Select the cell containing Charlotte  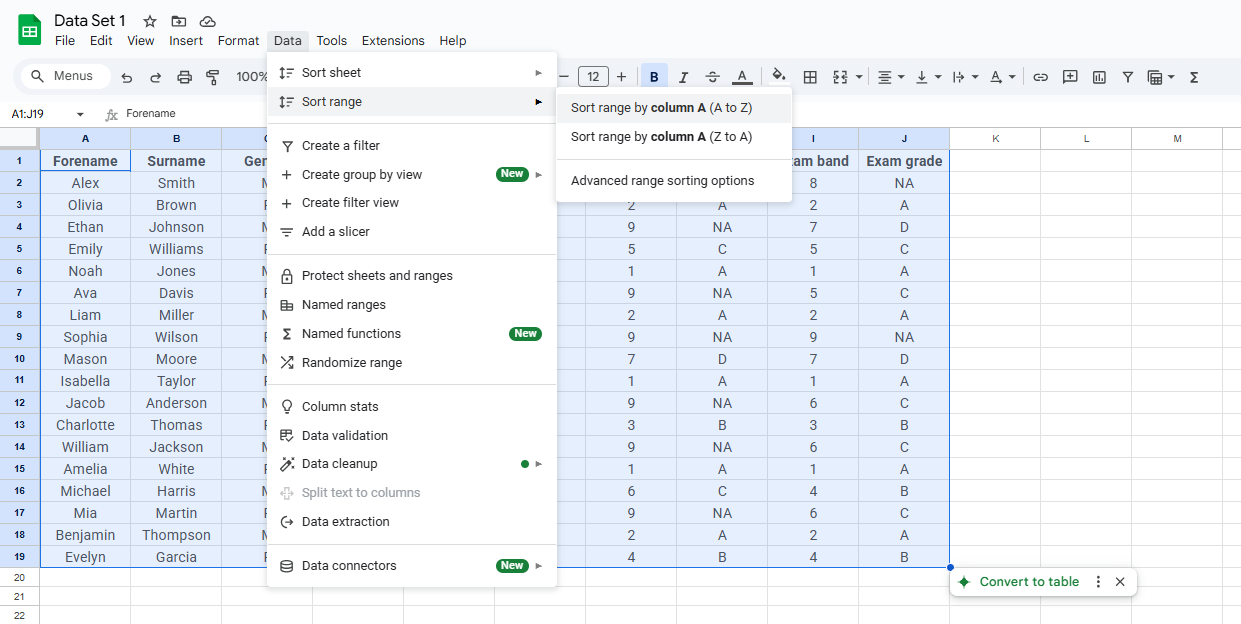[85, 425]
